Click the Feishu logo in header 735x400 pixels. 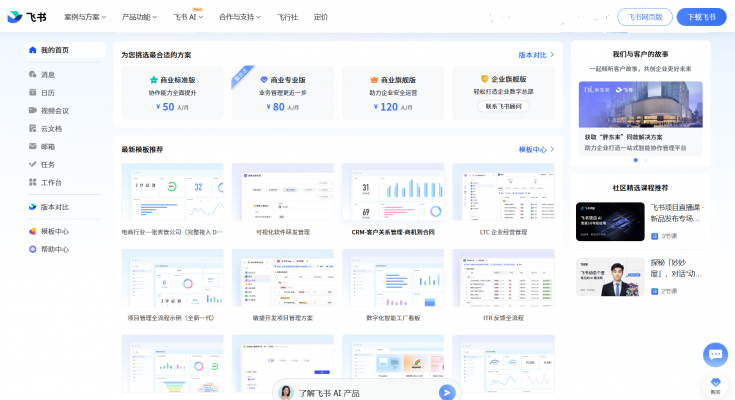(27, 17)
